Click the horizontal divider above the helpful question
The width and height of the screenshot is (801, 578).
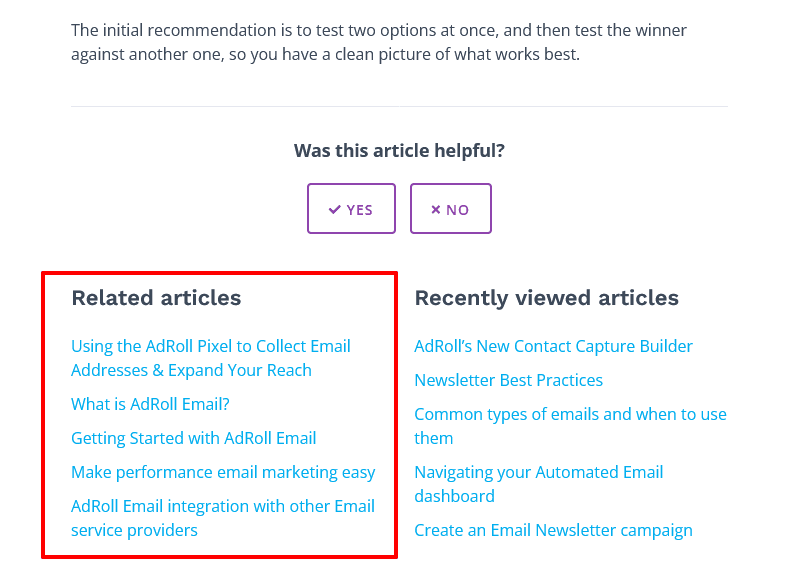pyautogui.click(x=399, y=106)
